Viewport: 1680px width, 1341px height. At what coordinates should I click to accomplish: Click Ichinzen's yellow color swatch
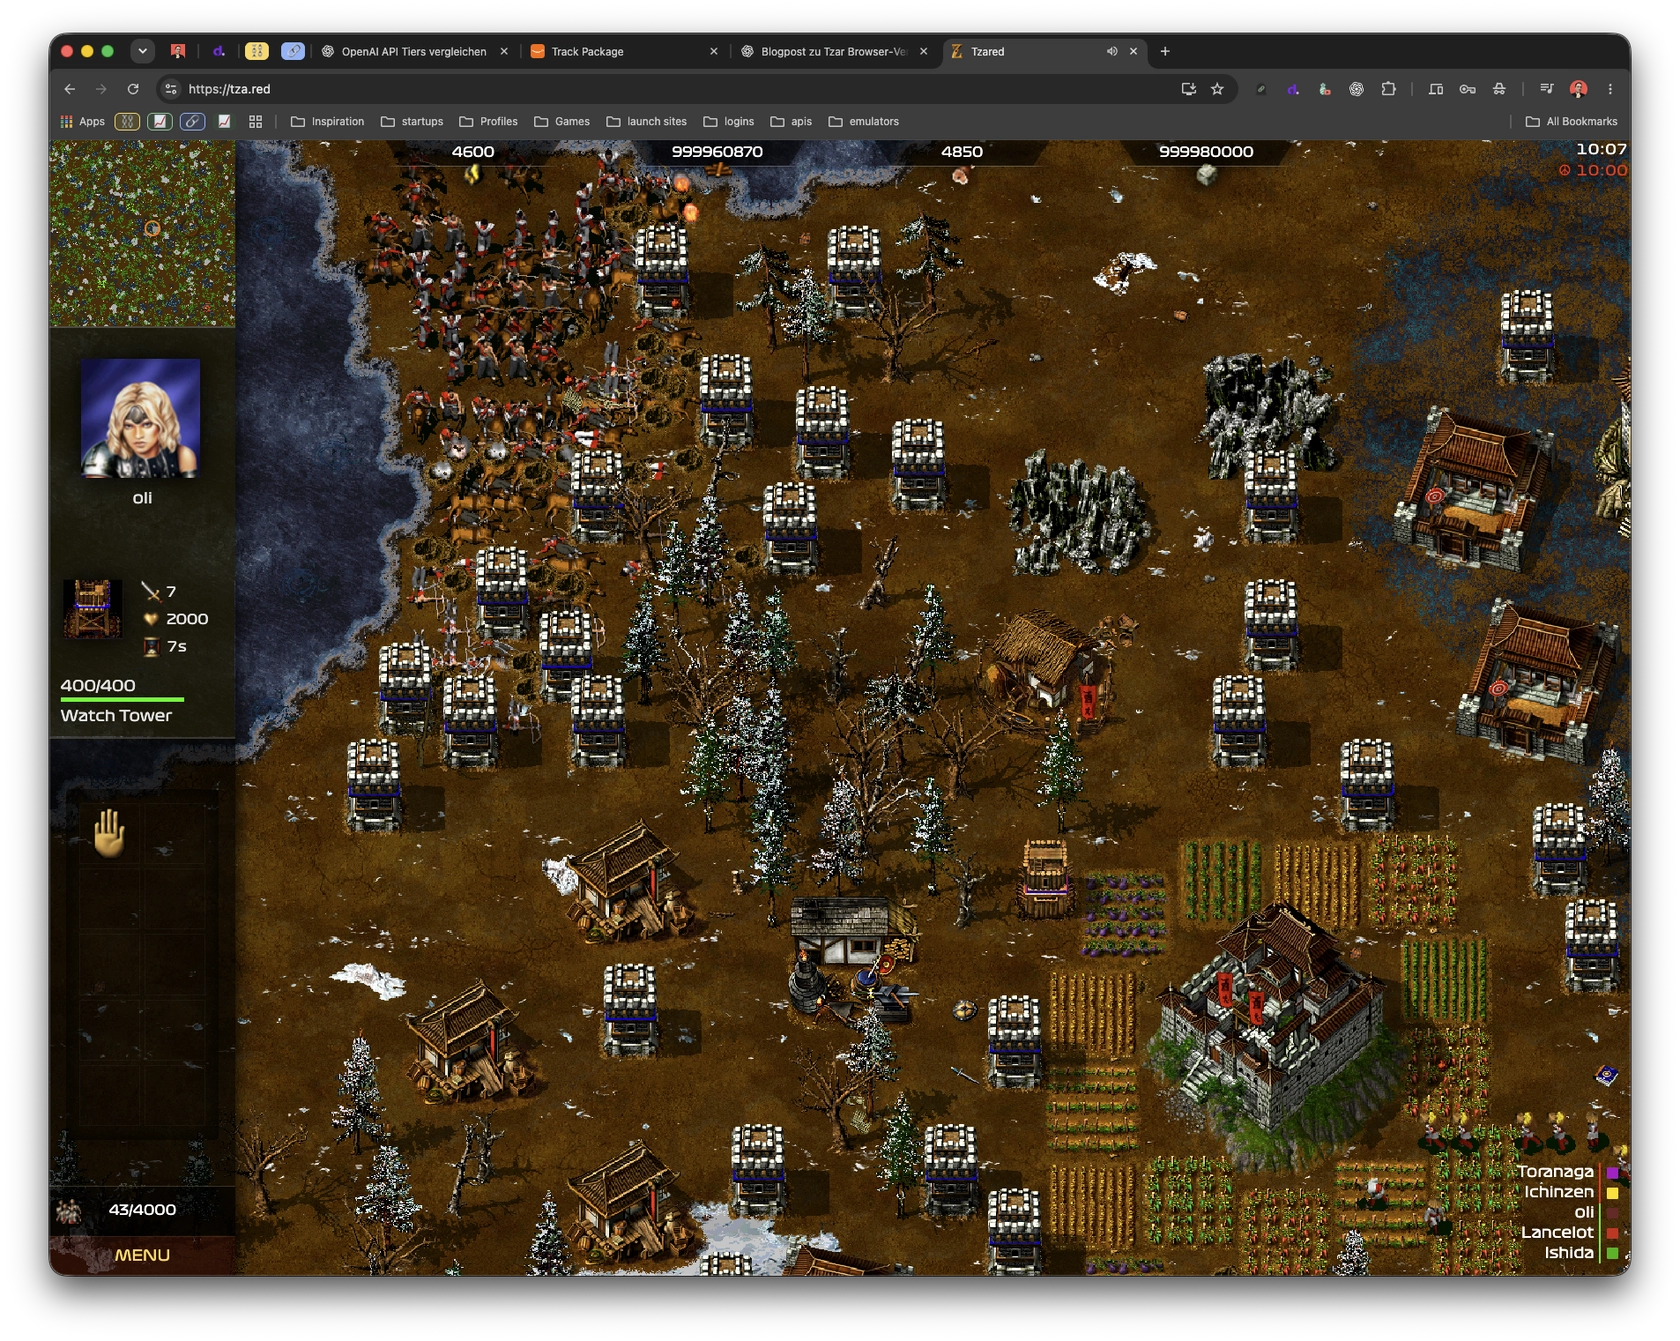point(1612,1192)
